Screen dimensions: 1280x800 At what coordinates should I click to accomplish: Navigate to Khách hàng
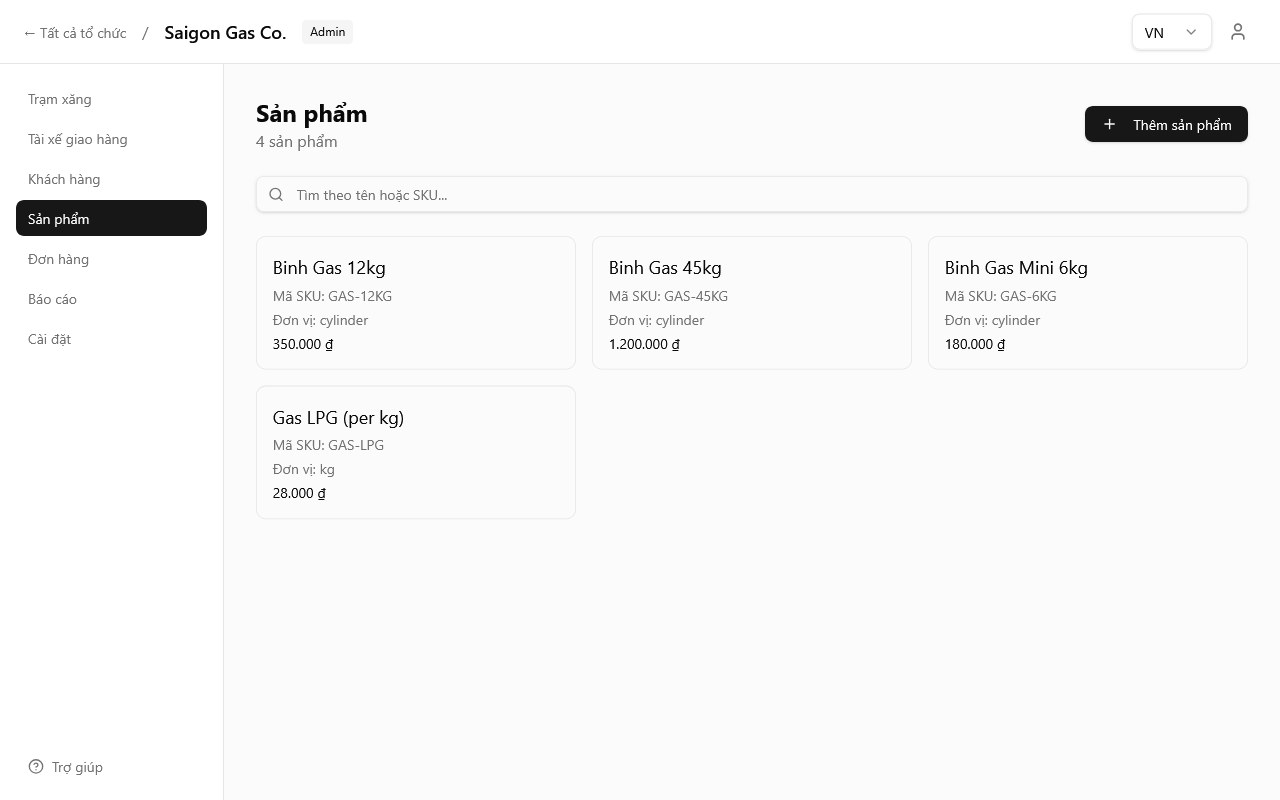(64, 179)
